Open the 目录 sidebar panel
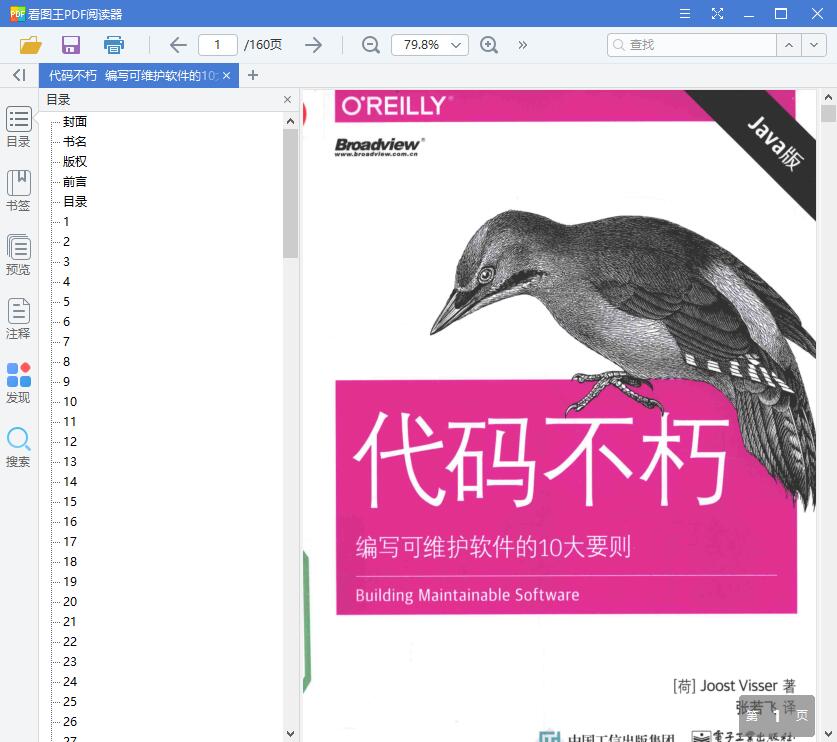Viewport: 837px width, 742px height. 19,127
